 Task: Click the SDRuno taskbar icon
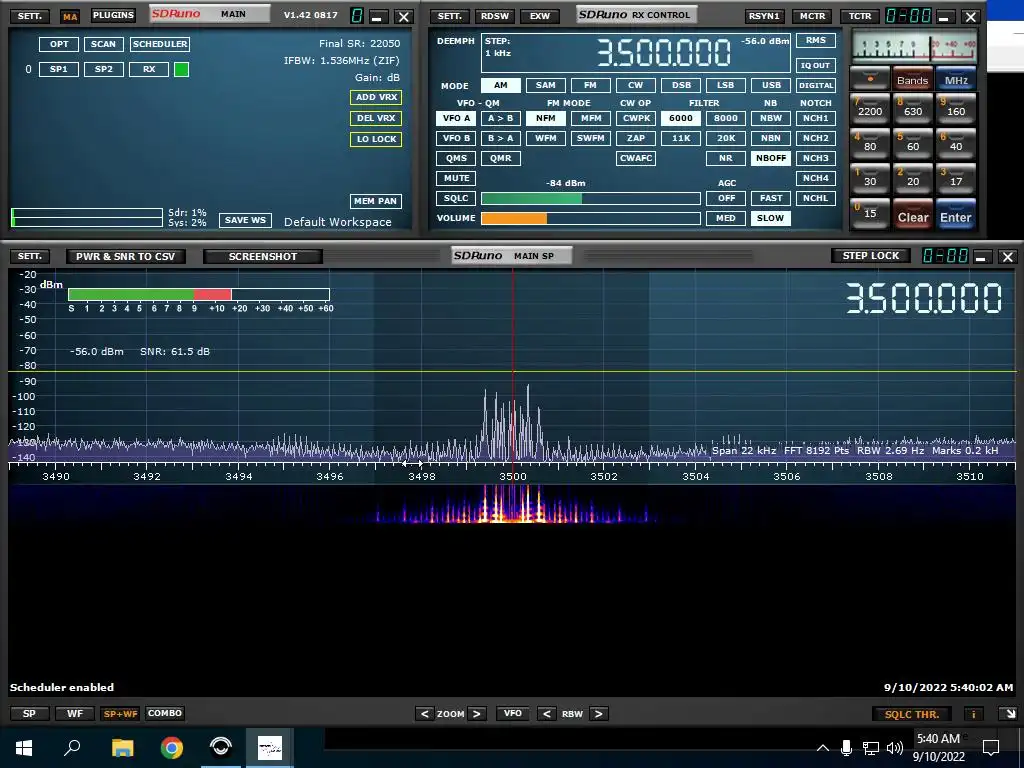point(270,747)
